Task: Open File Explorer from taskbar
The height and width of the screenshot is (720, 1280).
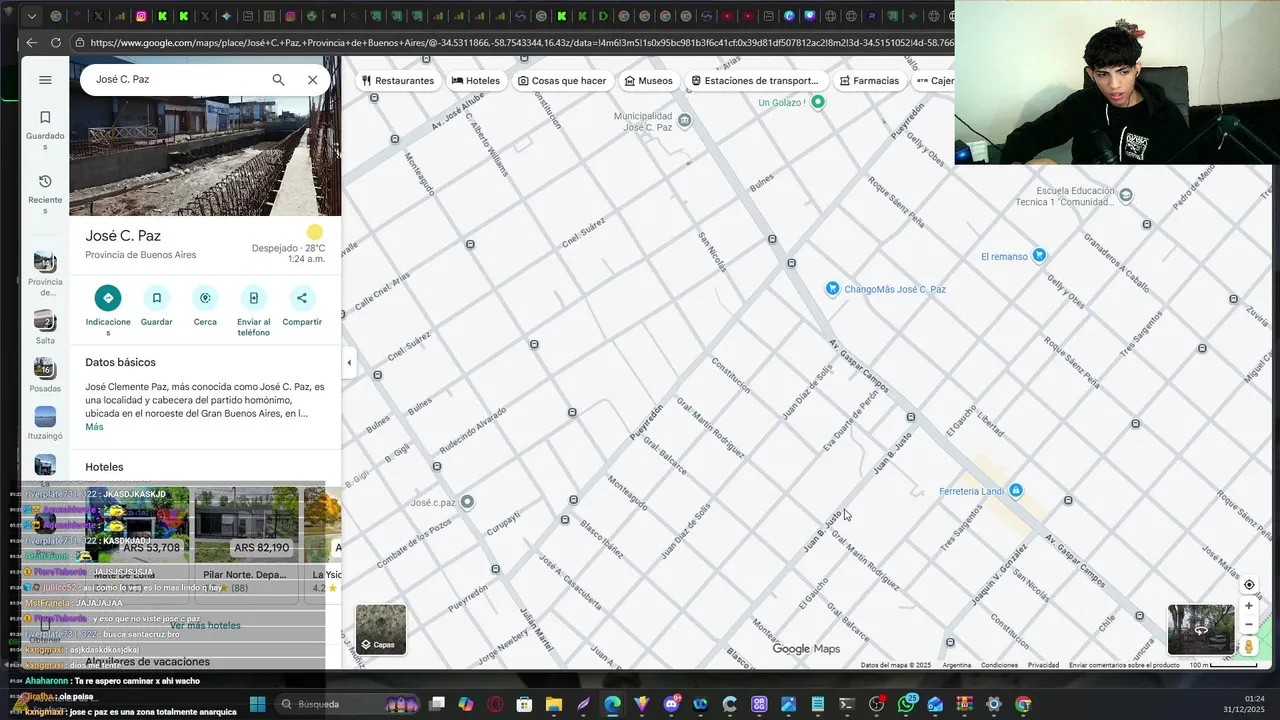Action: pyautogui.click(x=554, y=704)
